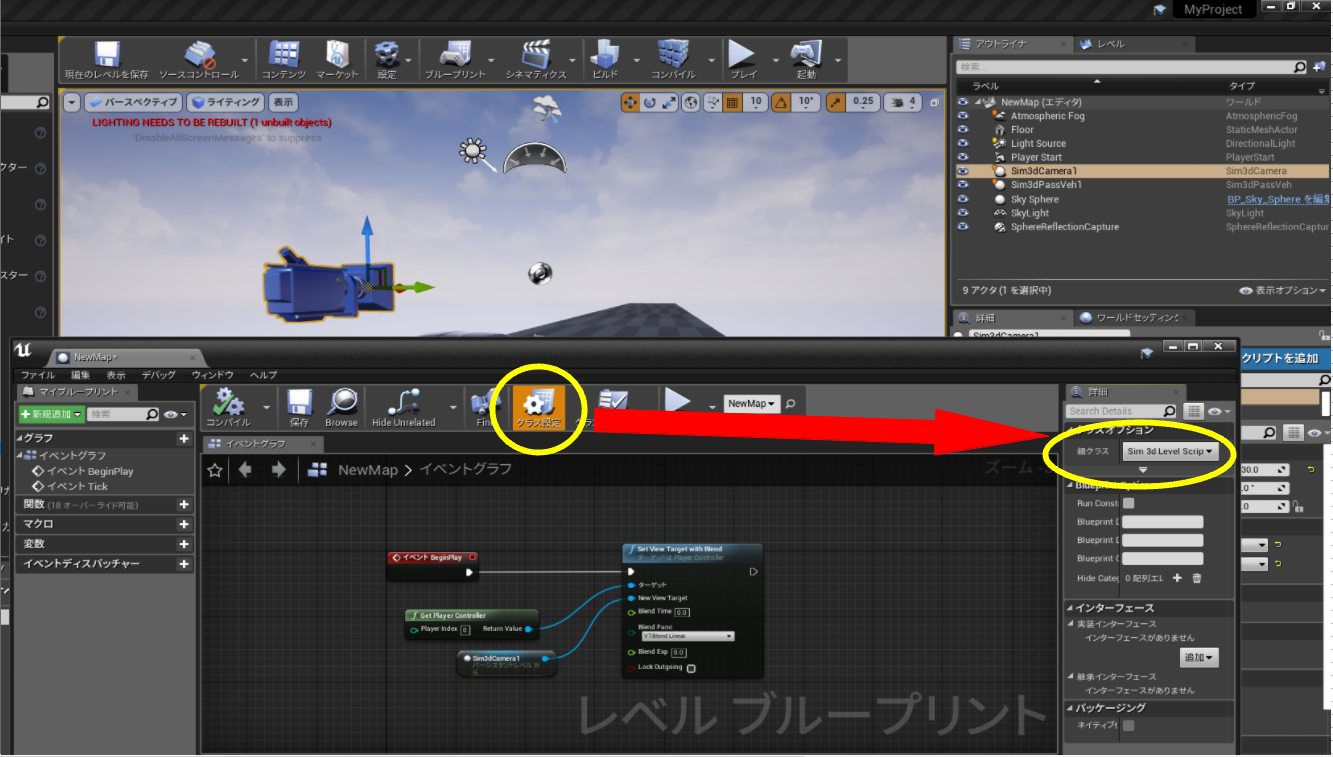Toggle the Run Construction Script checkbox
The image size is (1333, 757).
(x=1128, y=503)
